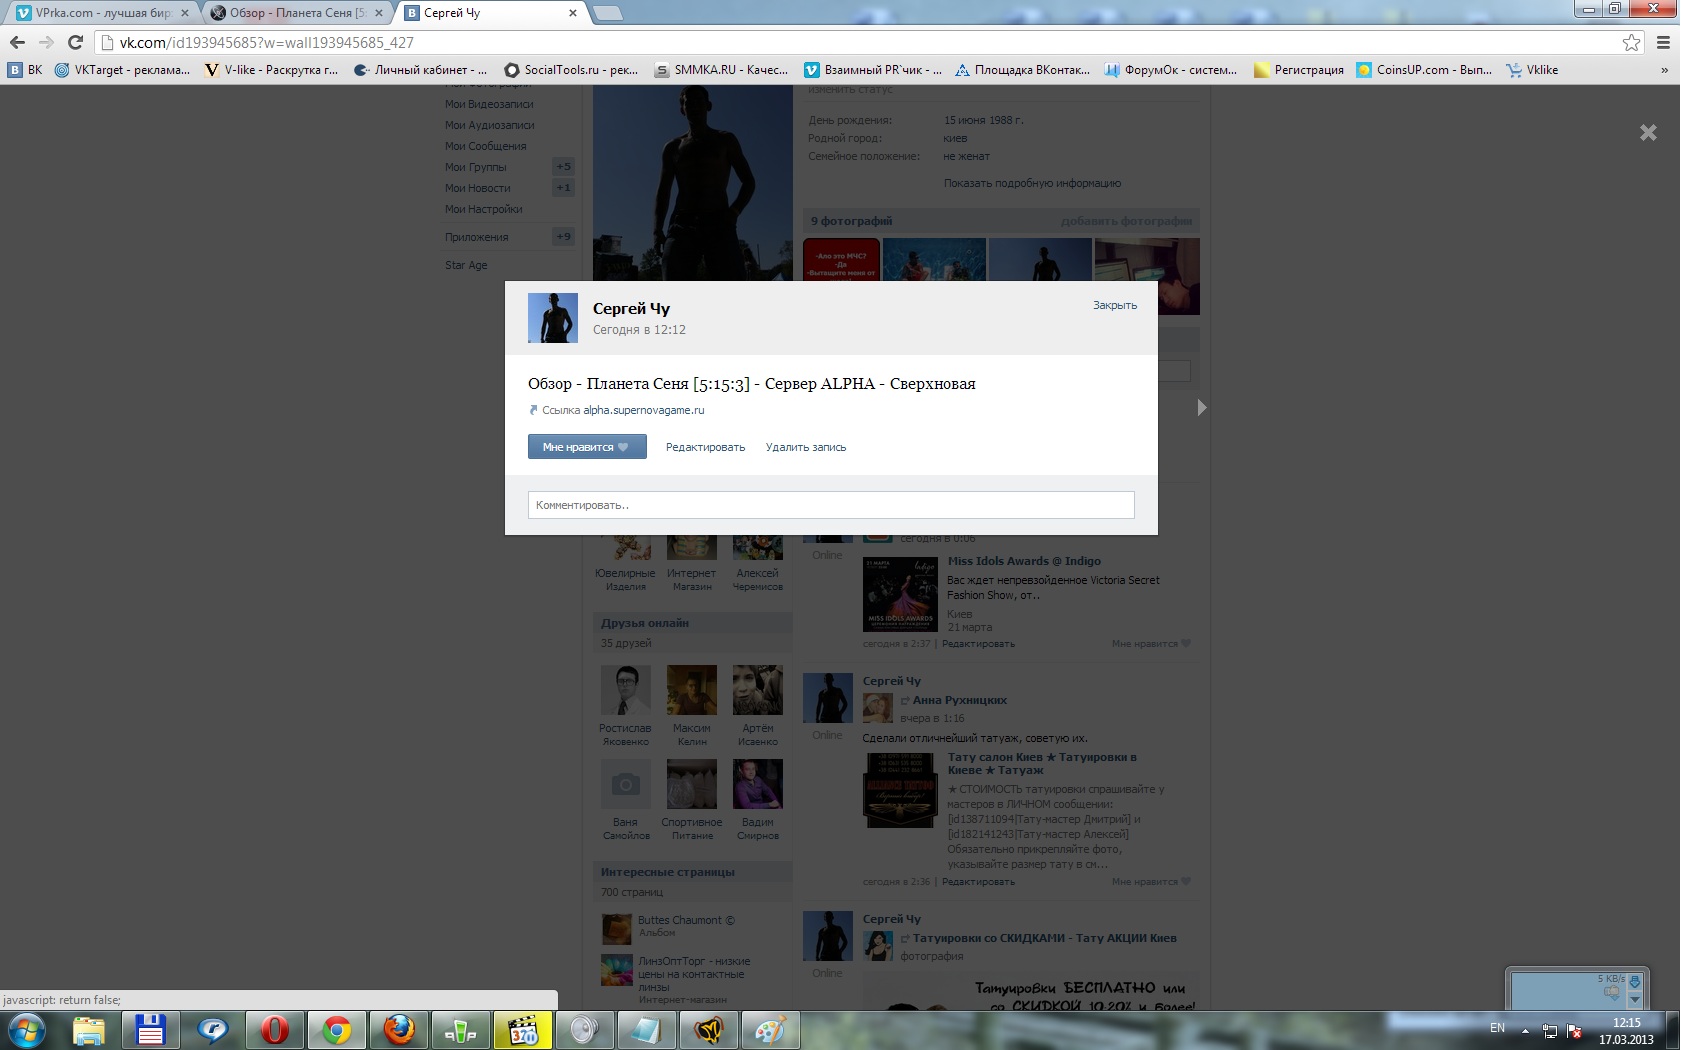The width and height of the screenshot is (1684, 1050).
Task: Show hidden system tray icons
Action: tap(1525, 1030)
